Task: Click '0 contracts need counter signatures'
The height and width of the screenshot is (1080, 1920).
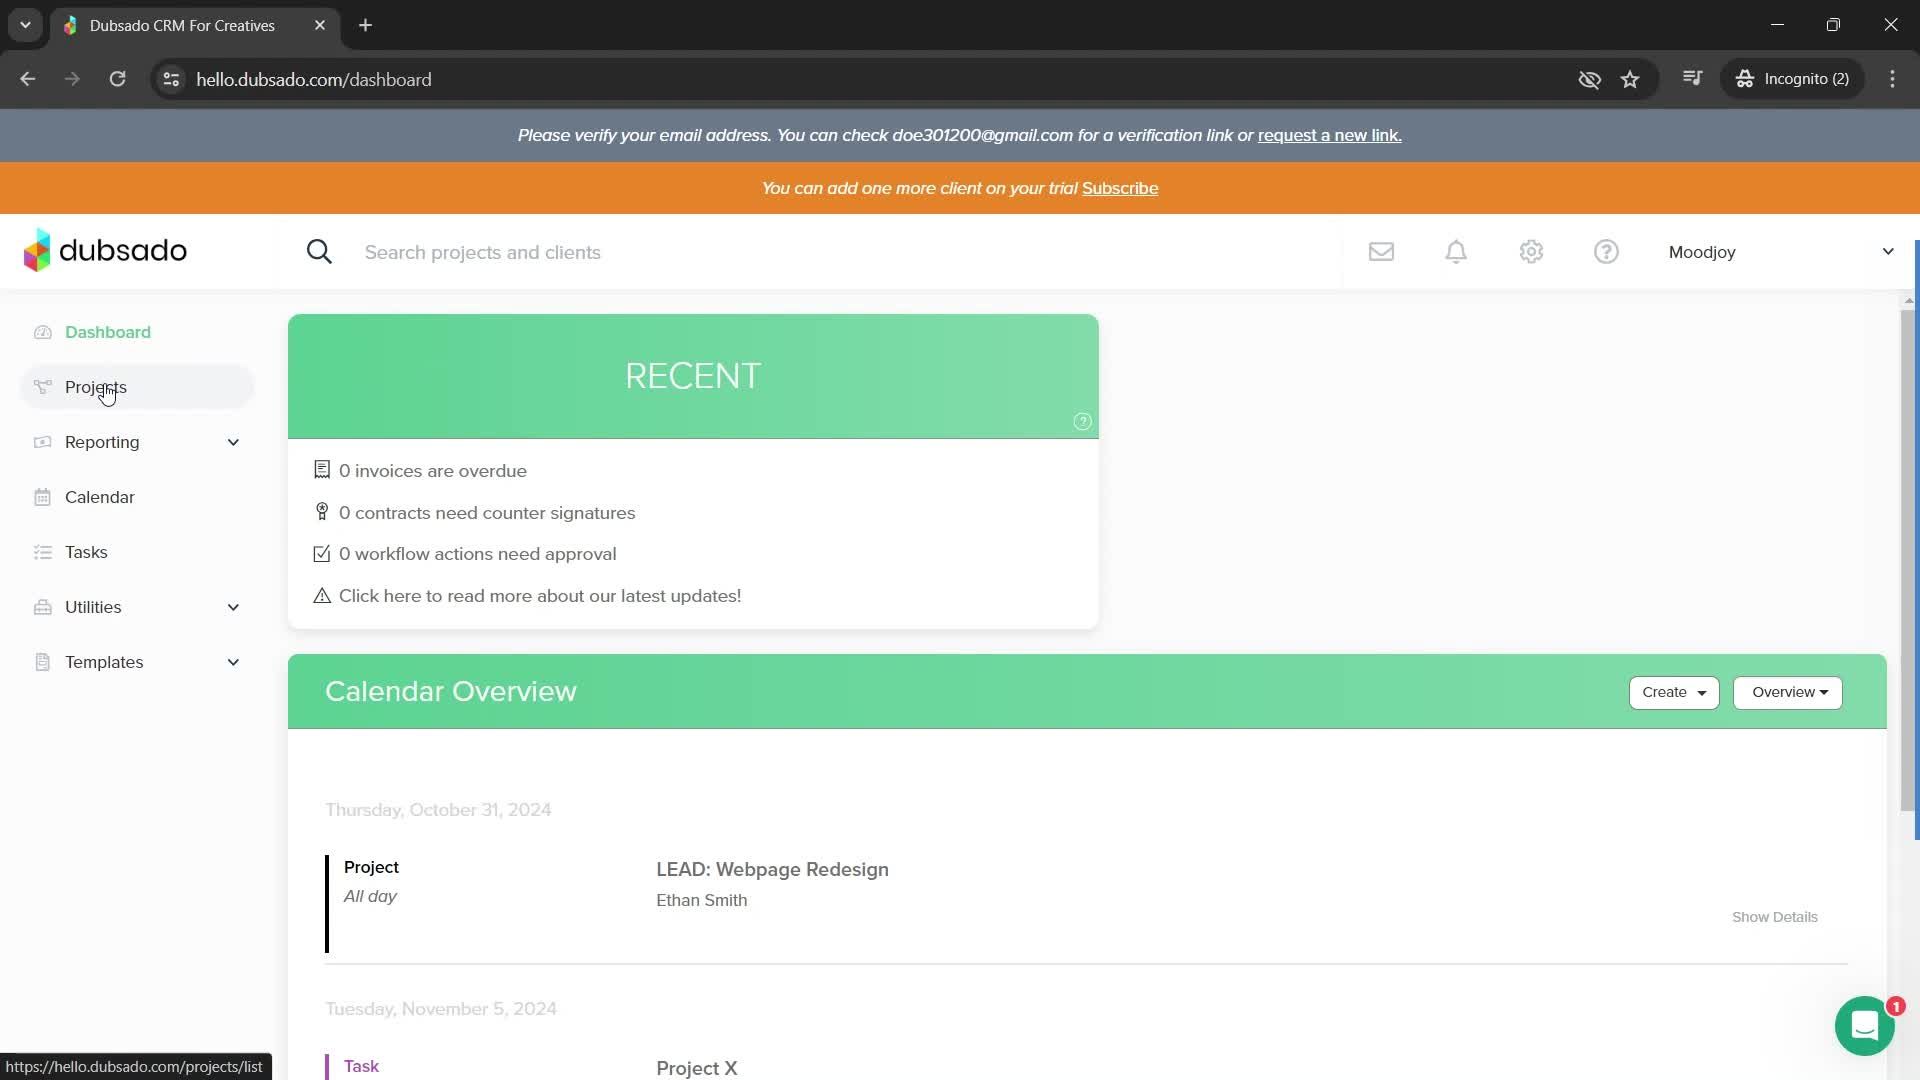Action: (487, 513)
